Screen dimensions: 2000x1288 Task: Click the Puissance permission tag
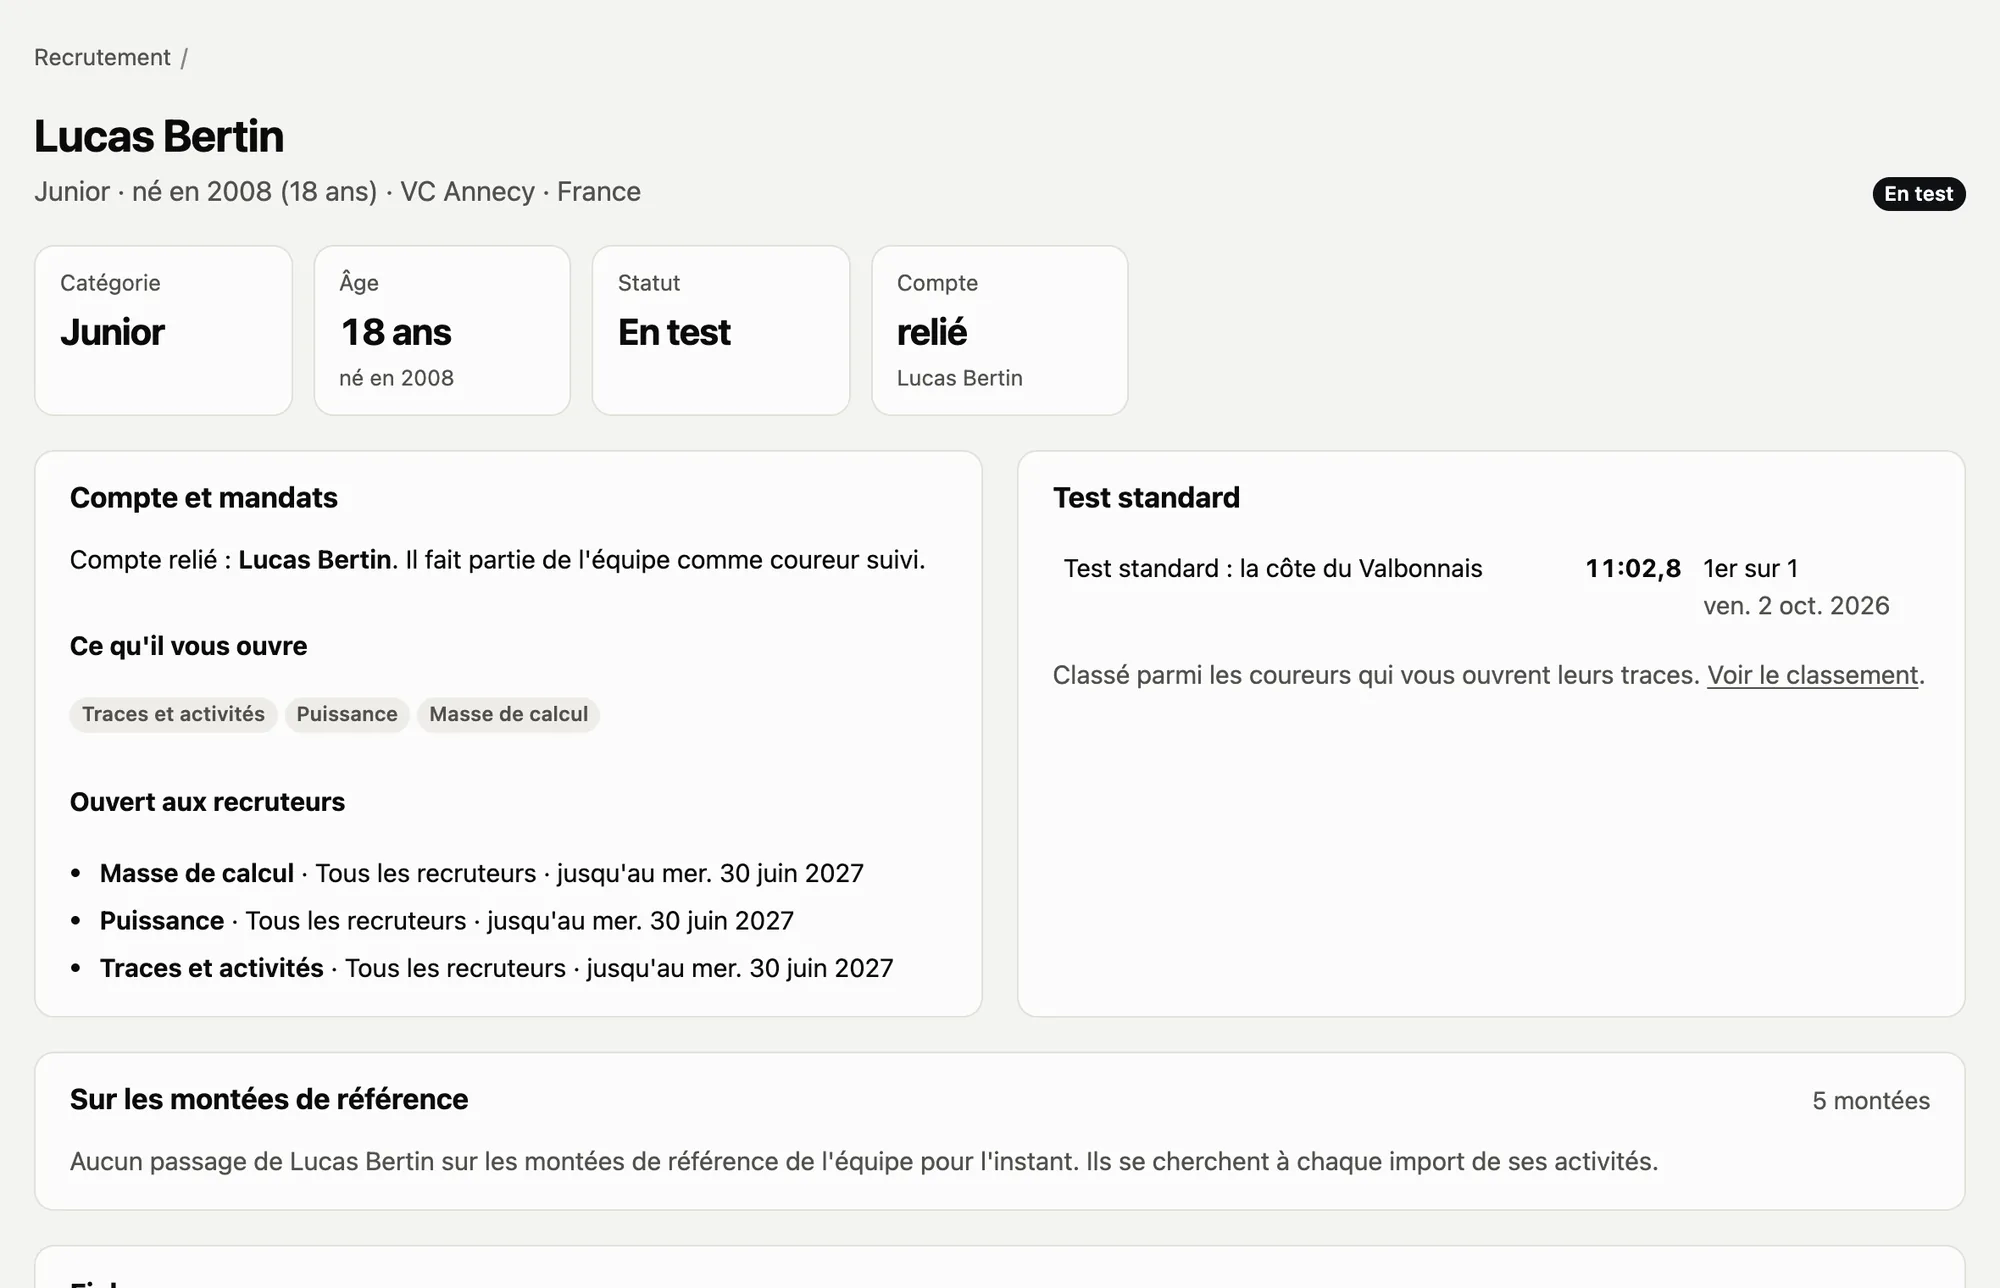347,715
